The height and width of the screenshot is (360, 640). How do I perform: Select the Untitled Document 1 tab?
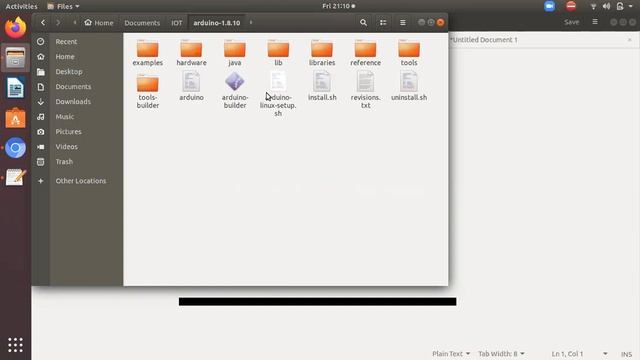point(484,40)
